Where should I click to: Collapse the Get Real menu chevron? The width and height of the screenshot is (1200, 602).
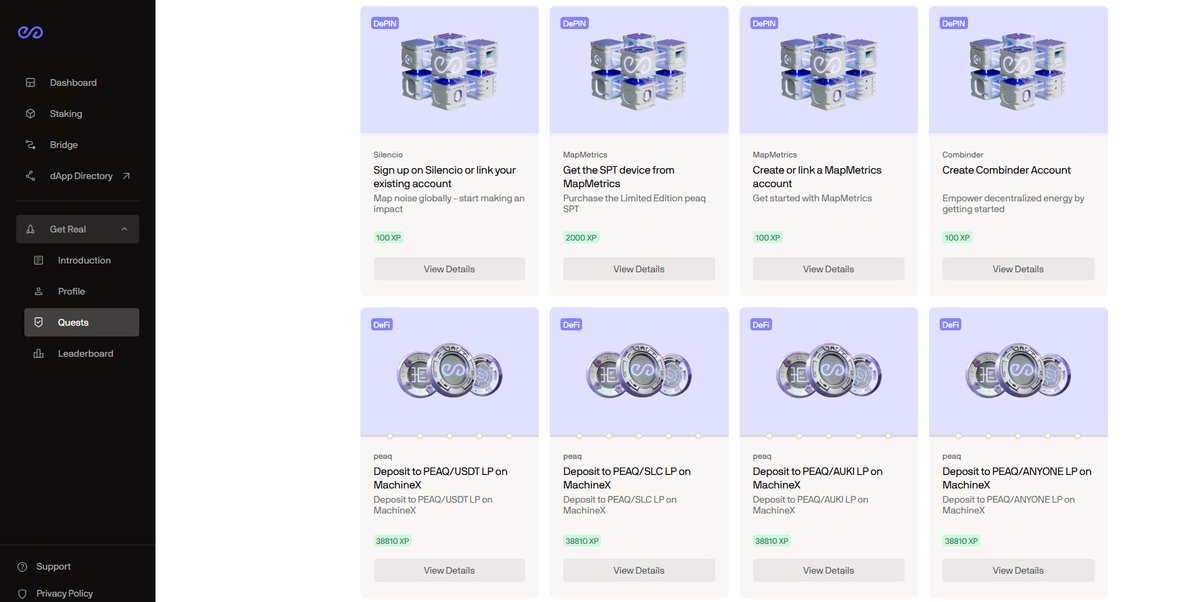tap(125, 229)
